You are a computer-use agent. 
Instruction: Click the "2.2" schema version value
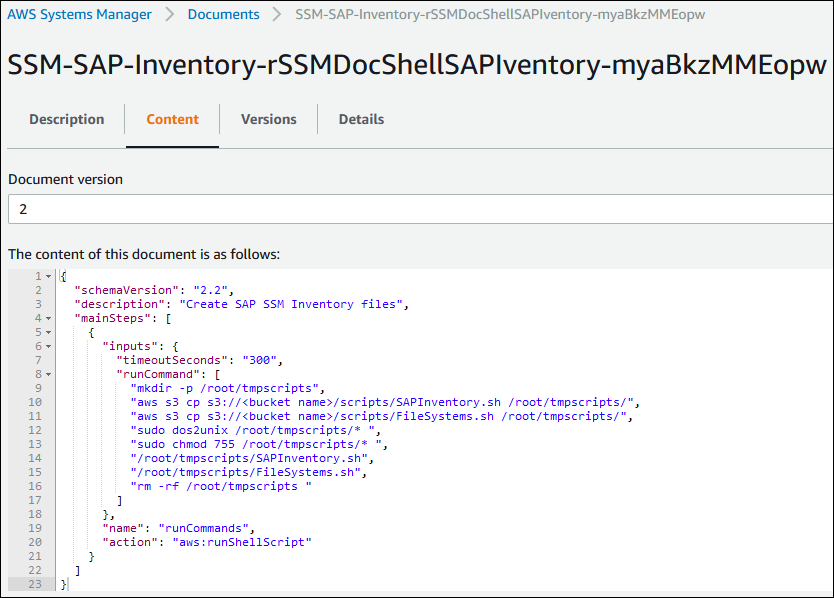tap(211, 290)
